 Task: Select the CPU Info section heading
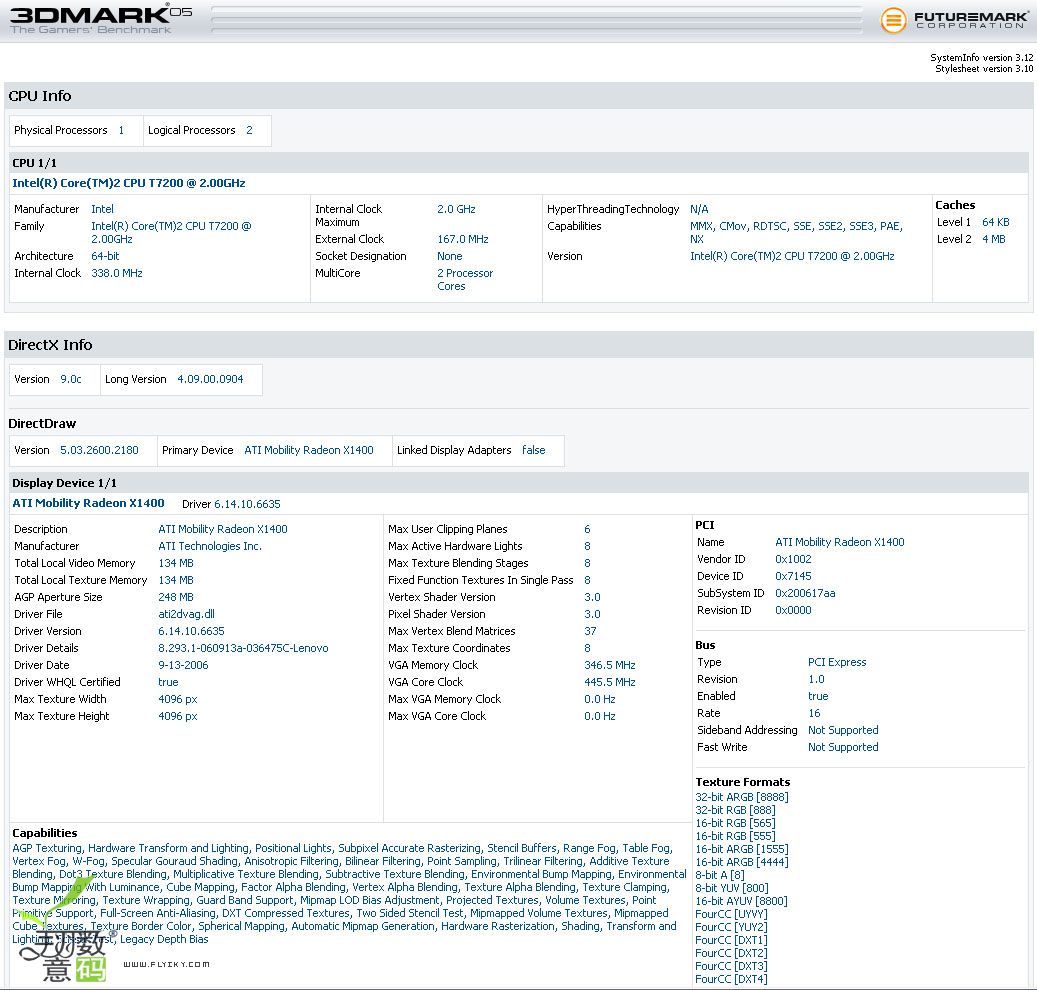point(40,96)
